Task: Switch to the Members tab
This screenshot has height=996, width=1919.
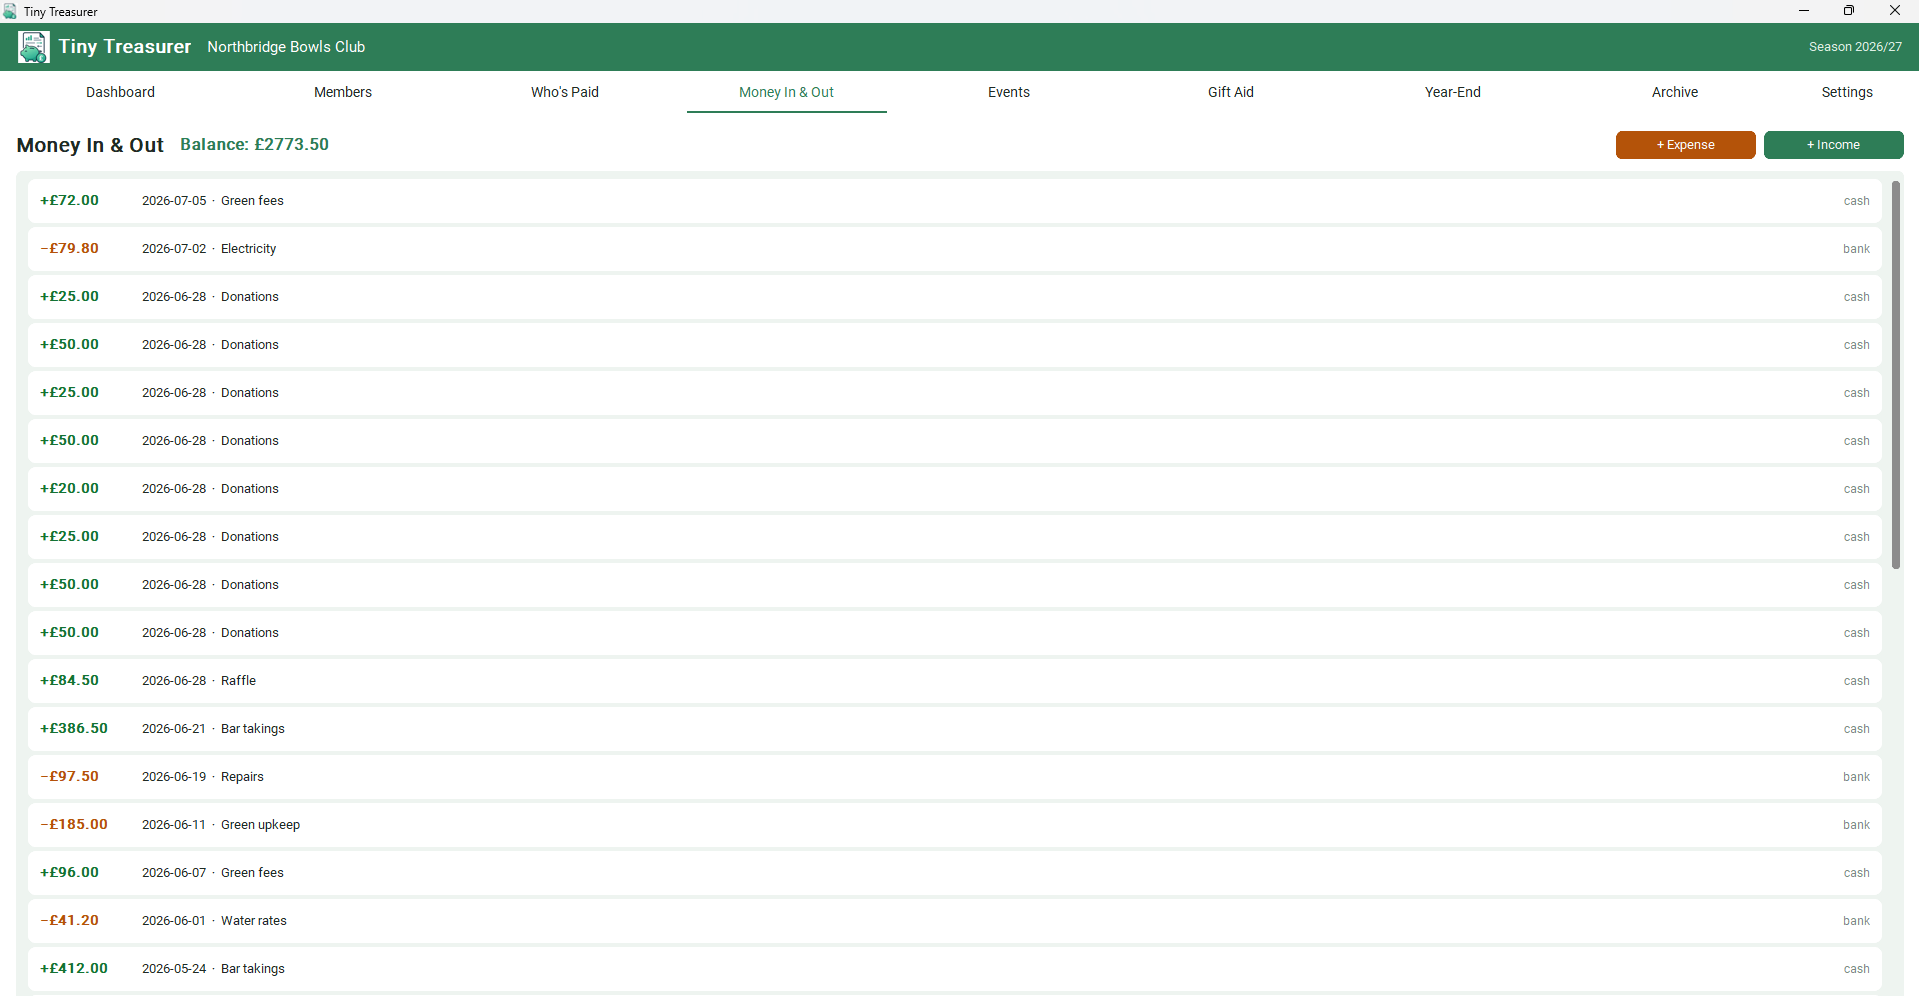Action: [x=343, y=92]
